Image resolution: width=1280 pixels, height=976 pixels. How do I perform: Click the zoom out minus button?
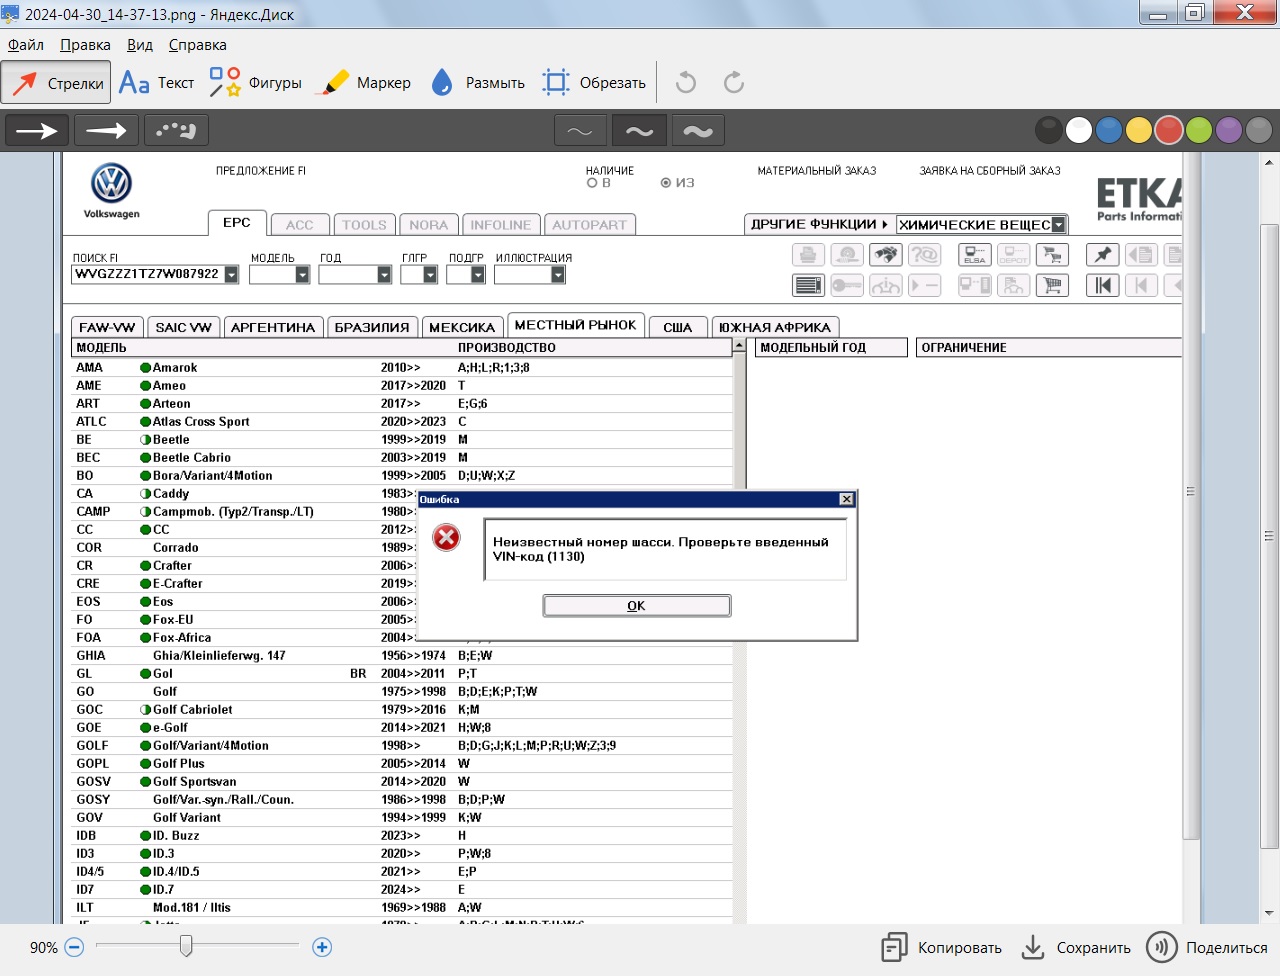[x=74, y=947]
